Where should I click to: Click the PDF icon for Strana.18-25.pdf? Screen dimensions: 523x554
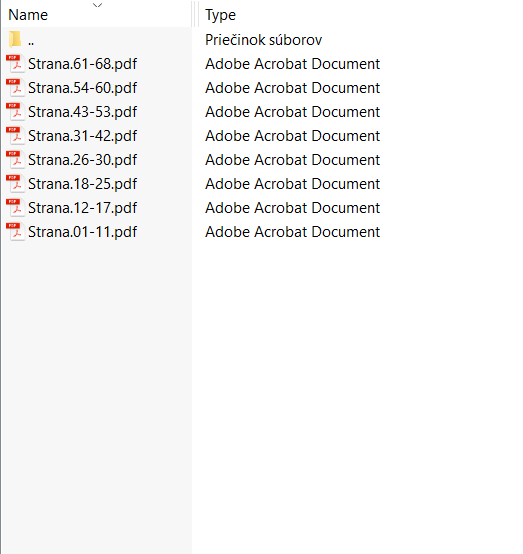tap(15, 184)
